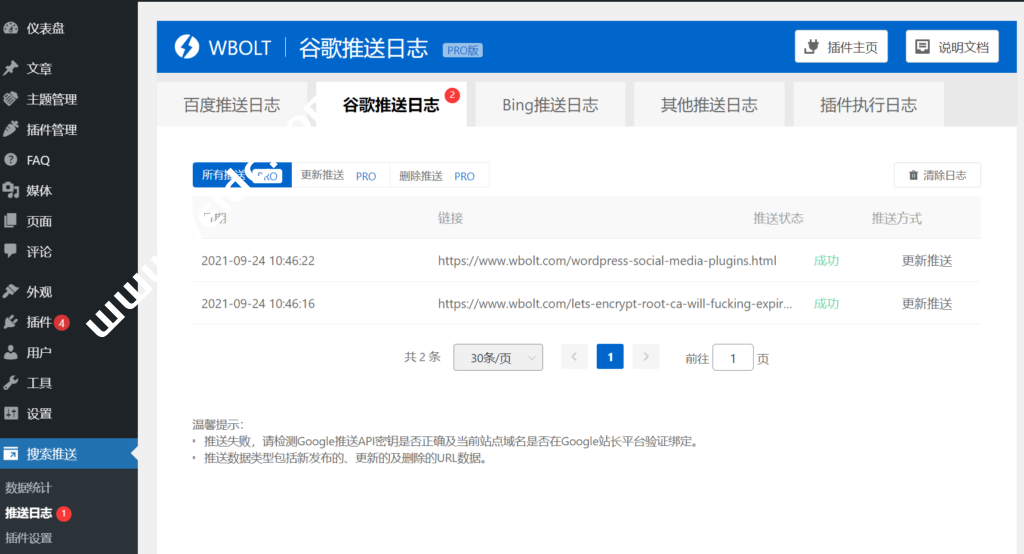Open the 插件执行日志 tab
1024x554 pixels.
869,105
